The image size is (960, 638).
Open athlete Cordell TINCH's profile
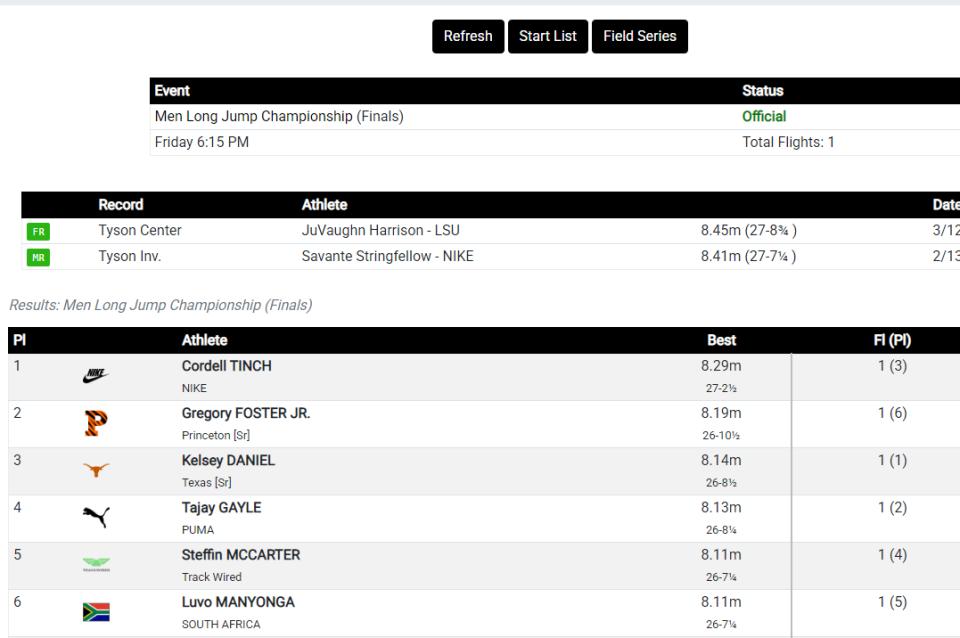(226, 366)
